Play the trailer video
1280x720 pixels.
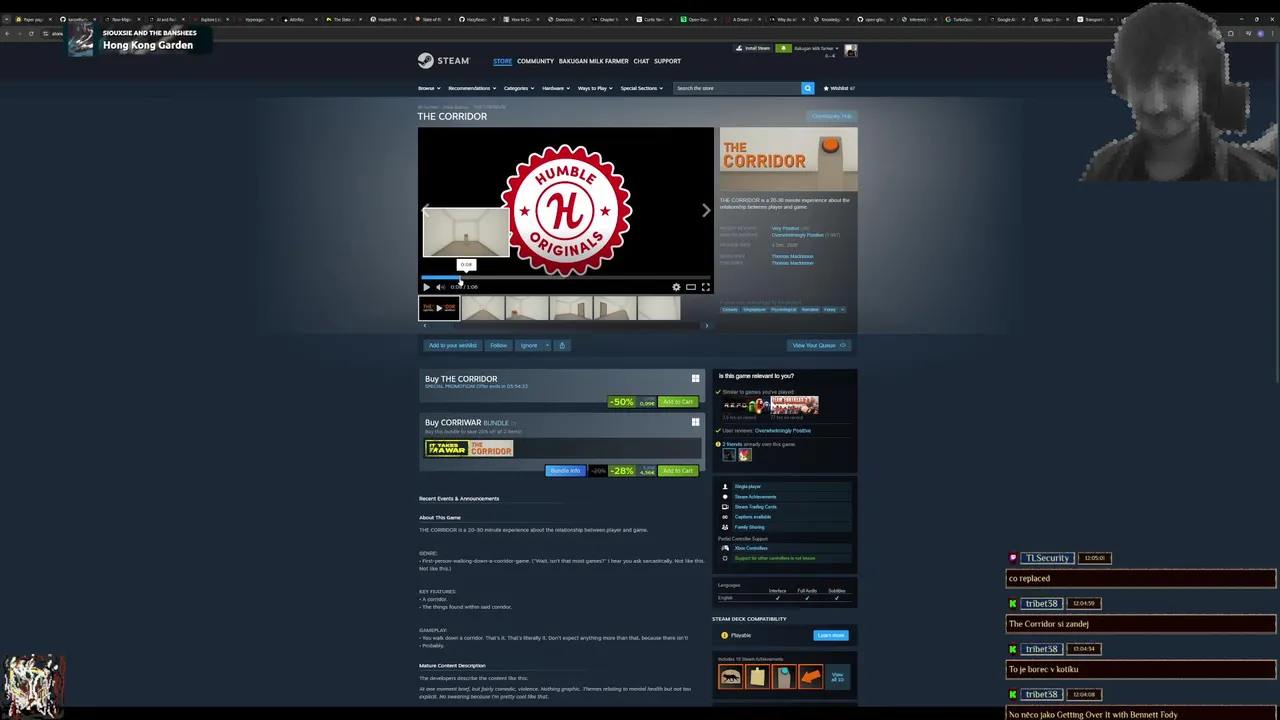426,287
